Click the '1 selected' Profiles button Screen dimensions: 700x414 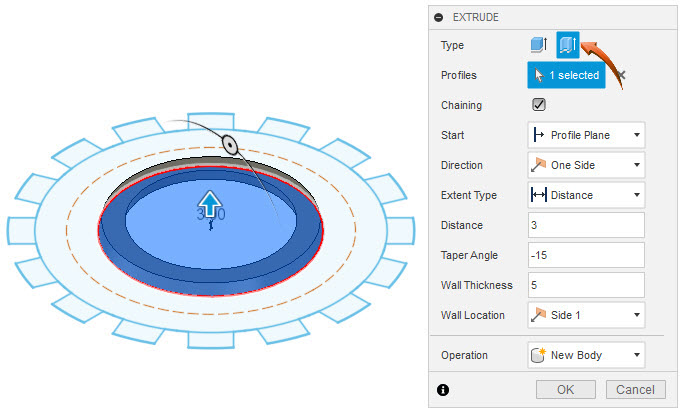(x=566, y=75)
